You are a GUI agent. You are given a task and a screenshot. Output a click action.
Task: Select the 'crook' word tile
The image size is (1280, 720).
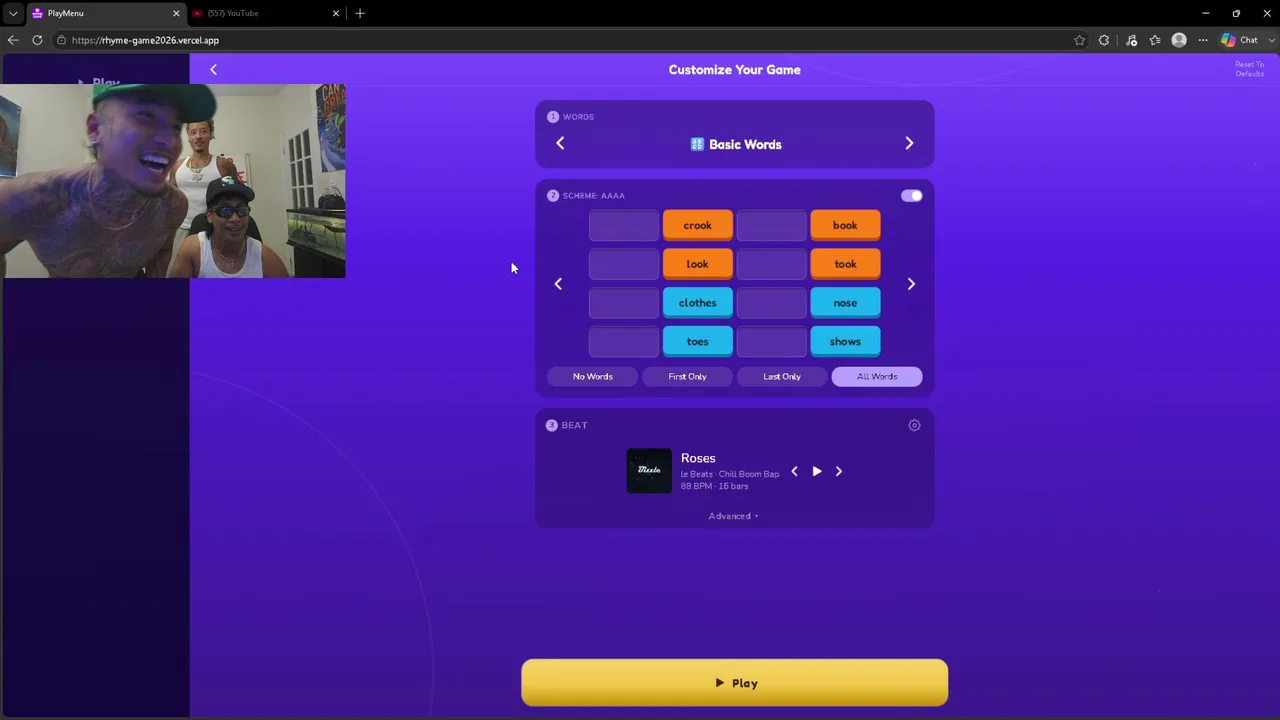[x=697, y=226]
